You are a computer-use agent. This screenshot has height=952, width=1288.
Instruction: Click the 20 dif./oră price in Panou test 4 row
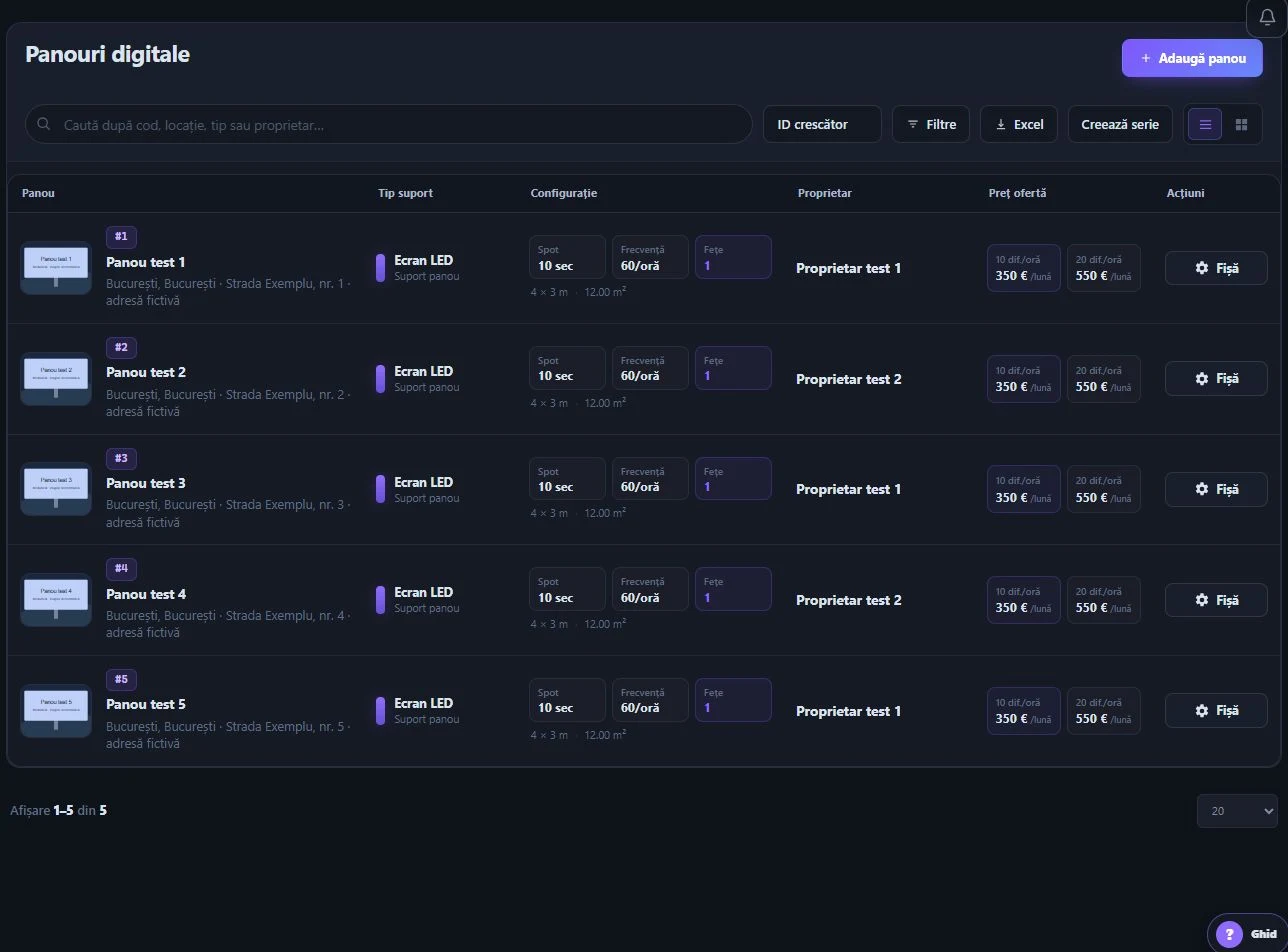pos(1104,600)
